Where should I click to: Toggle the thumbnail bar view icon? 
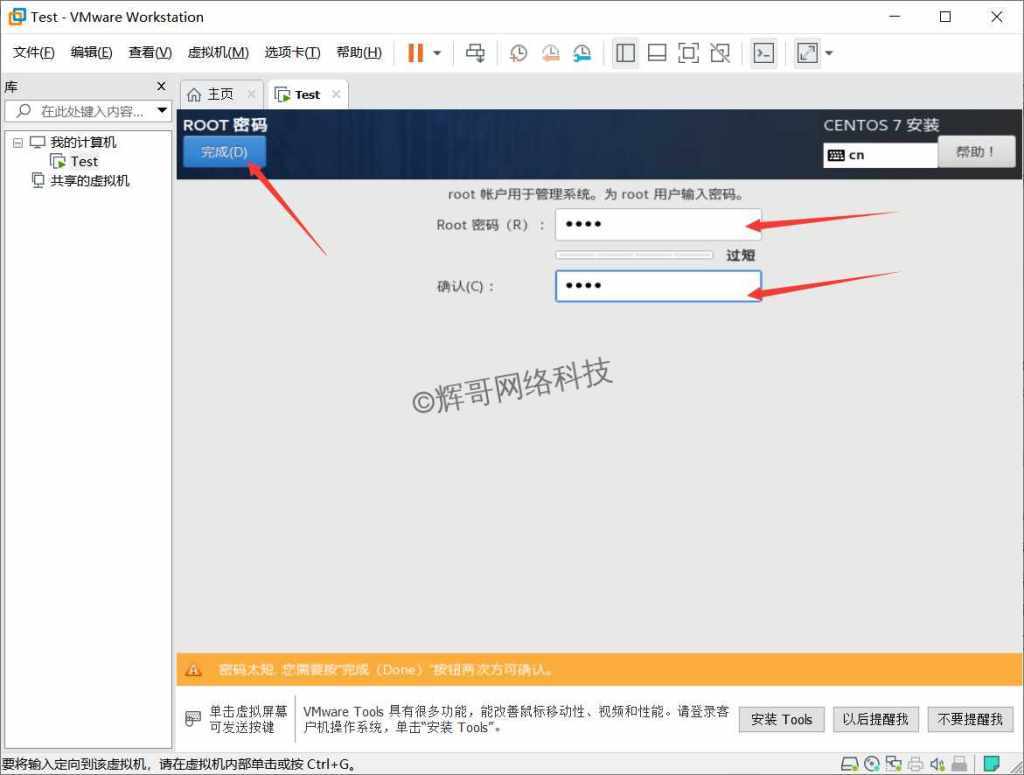pos(657,53)
